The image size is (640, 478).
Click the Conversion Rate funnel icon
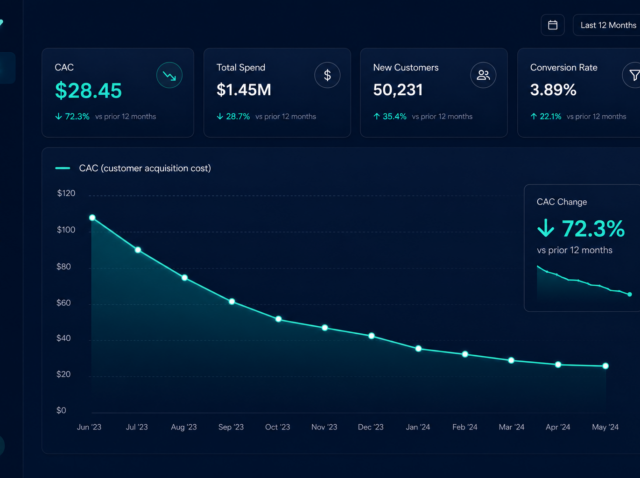point(632,75)
